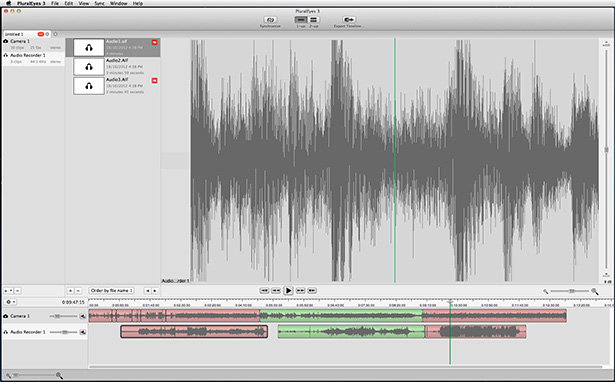Go to previous clip arrow button
This screenshot has height=382, width=615.
tap(147, 291)
